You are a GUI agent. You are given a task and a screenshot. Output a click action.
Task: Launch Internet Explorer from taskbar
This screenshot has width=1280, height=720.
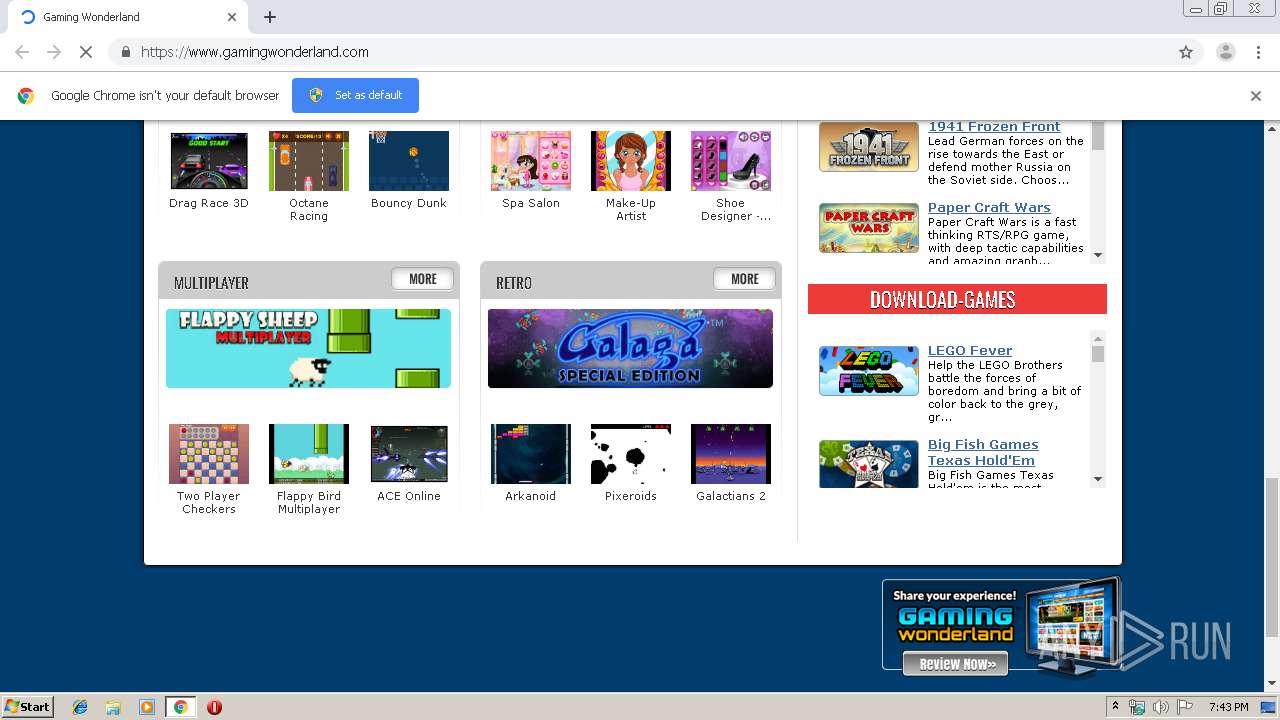pyautogui.click(x=80, y=707)
